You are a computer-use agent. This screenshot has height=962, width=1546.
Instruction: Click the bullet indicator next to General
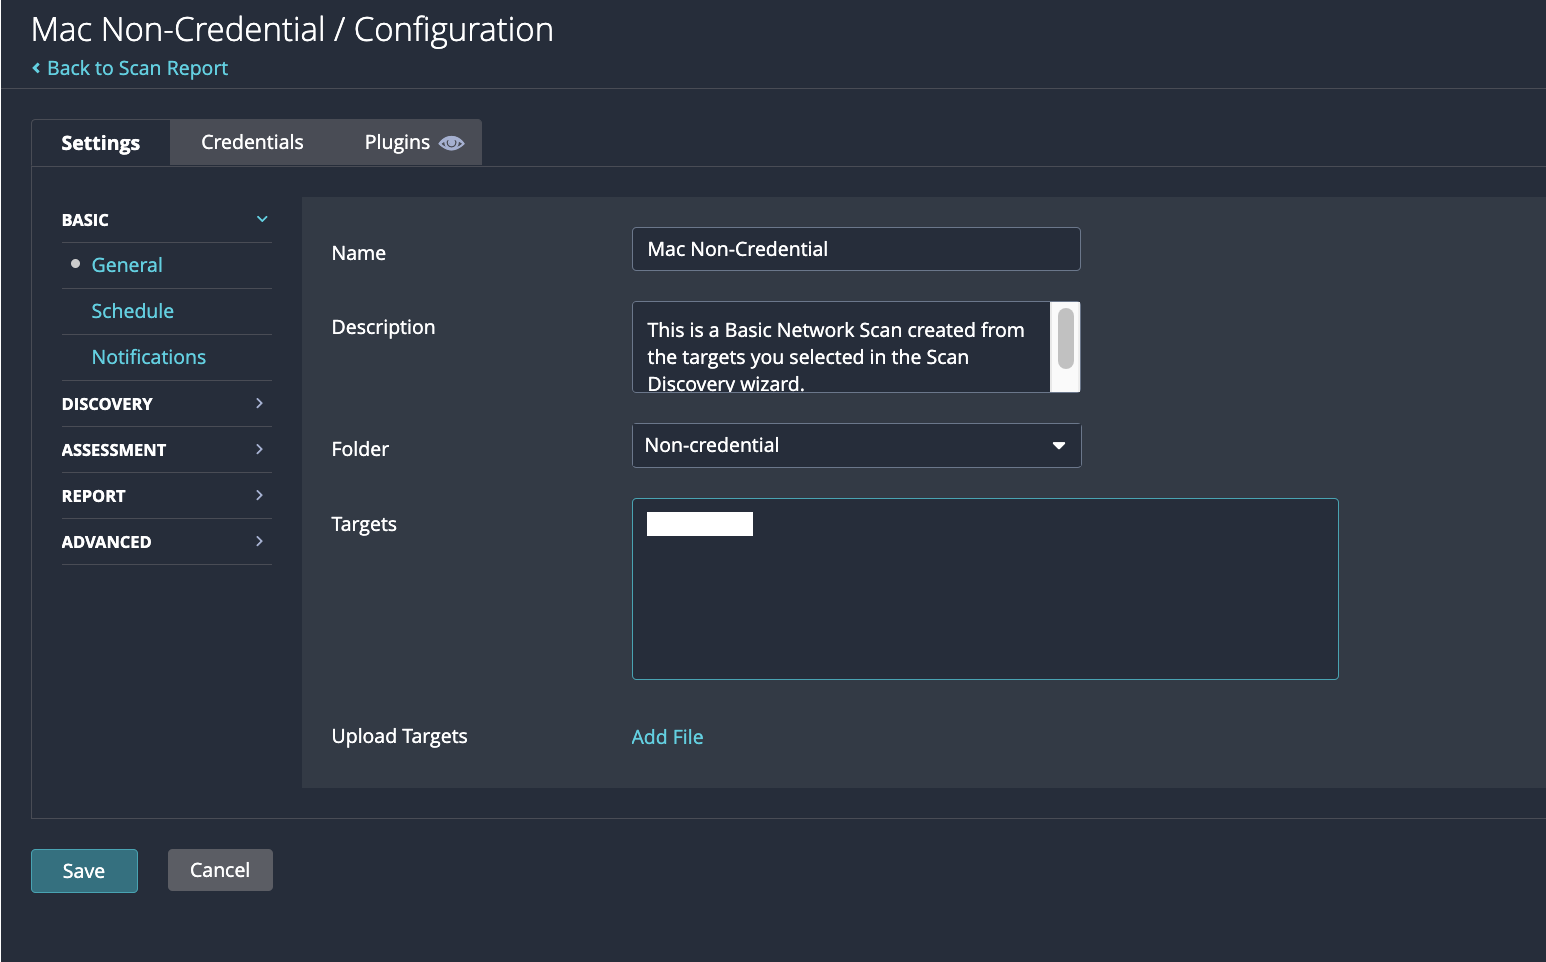click(x=75, y=264)
